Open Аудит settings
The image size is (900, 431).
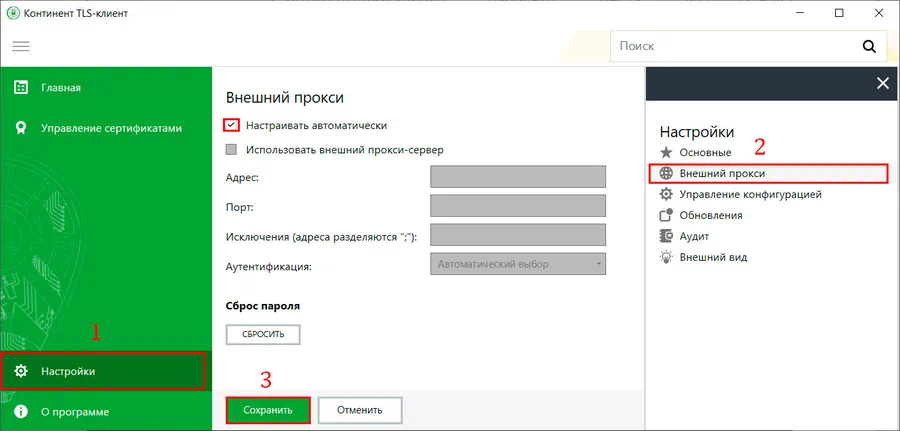[x=695, y=236]
